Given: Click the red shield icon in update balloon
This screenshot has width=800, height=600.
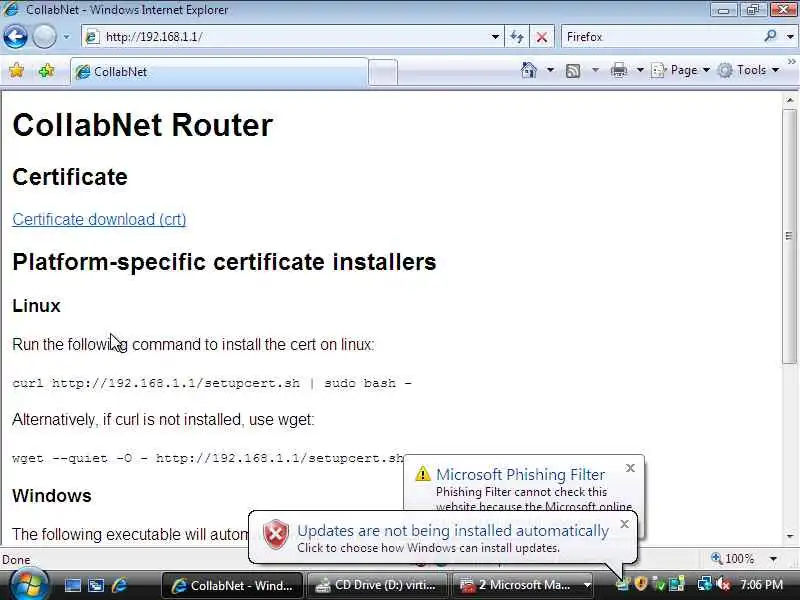Looking at the screenshot, I should pyautogui.click(x=276, y=534).
